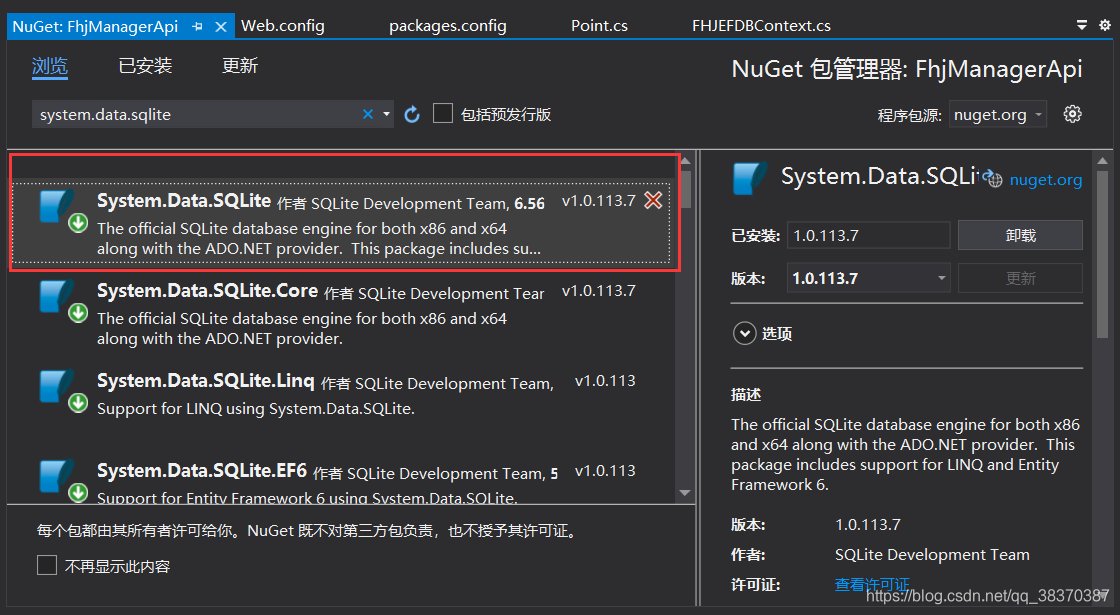Viewport: 1120px width, 615px height.
Task: Open the 程序包源 nuget.org dropdown
Action: (x=997, y=114)
